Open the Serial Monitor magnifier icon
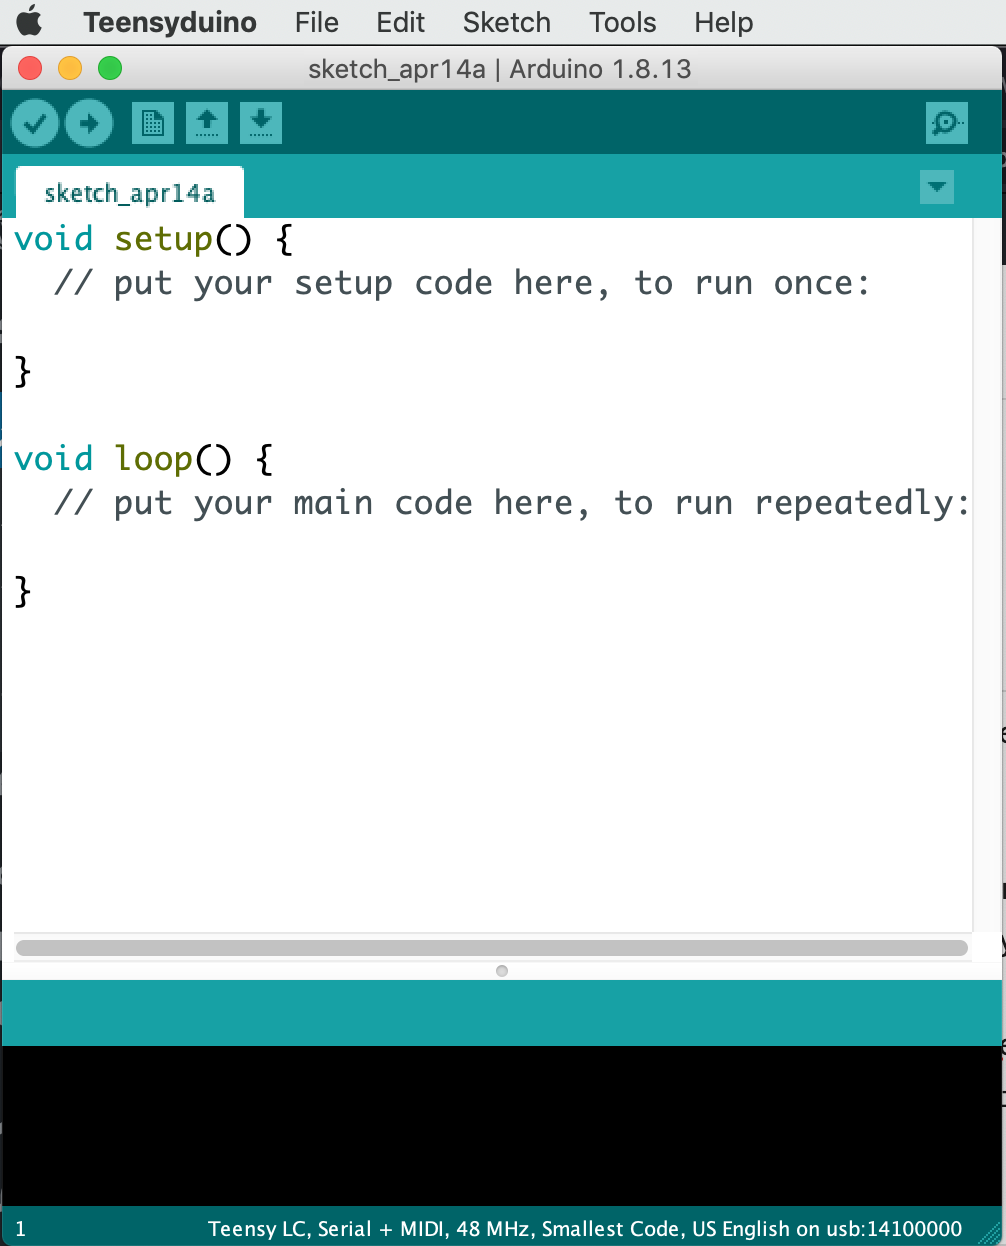The height and width of the screenshot is (1246, 1006). click(947, 123)
